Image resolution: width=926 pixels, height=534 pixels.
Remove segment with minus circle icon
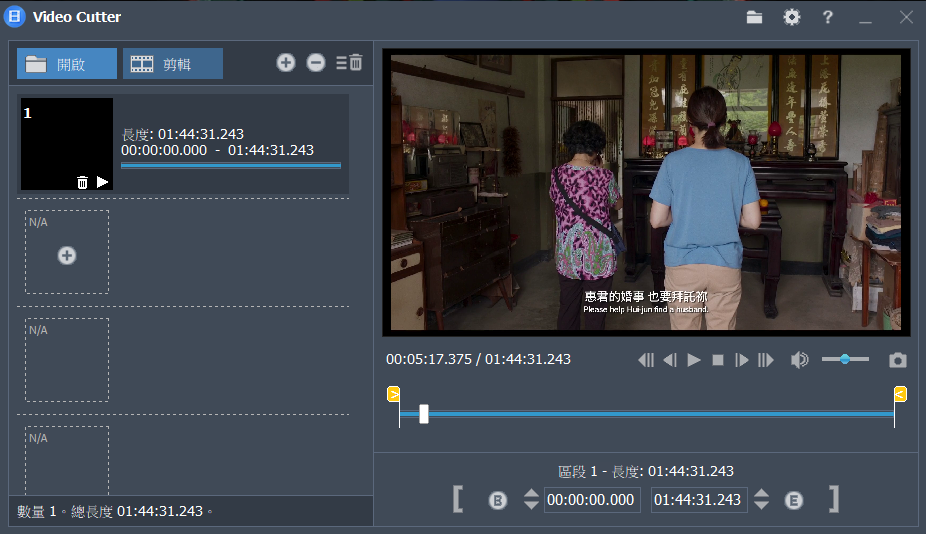[x=316, y=63]
